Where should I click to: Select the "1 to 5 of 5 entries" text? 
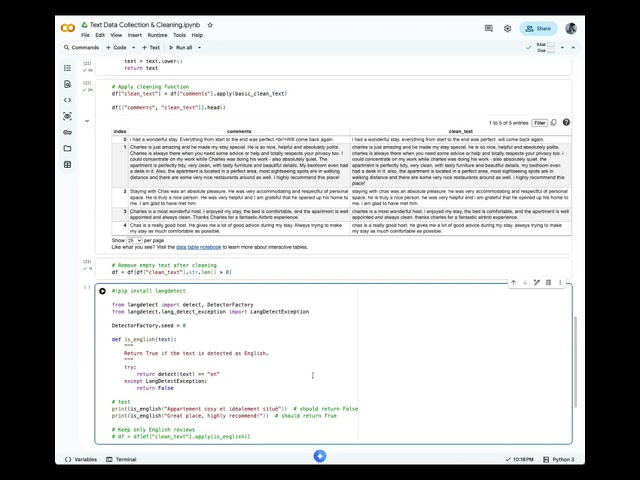(509, 123)
